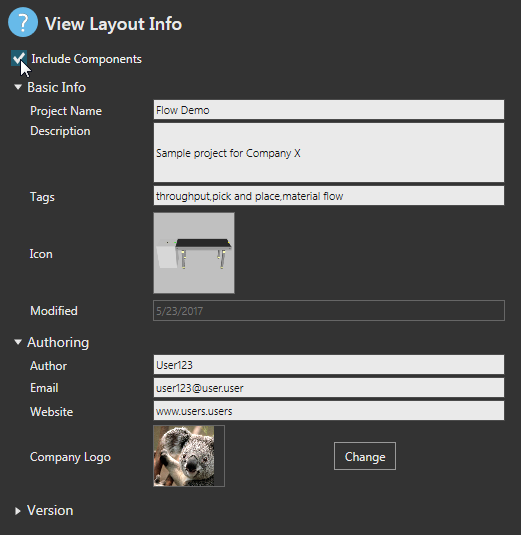
Task: Click the Change button for company logo
Action: click(365, 456)
